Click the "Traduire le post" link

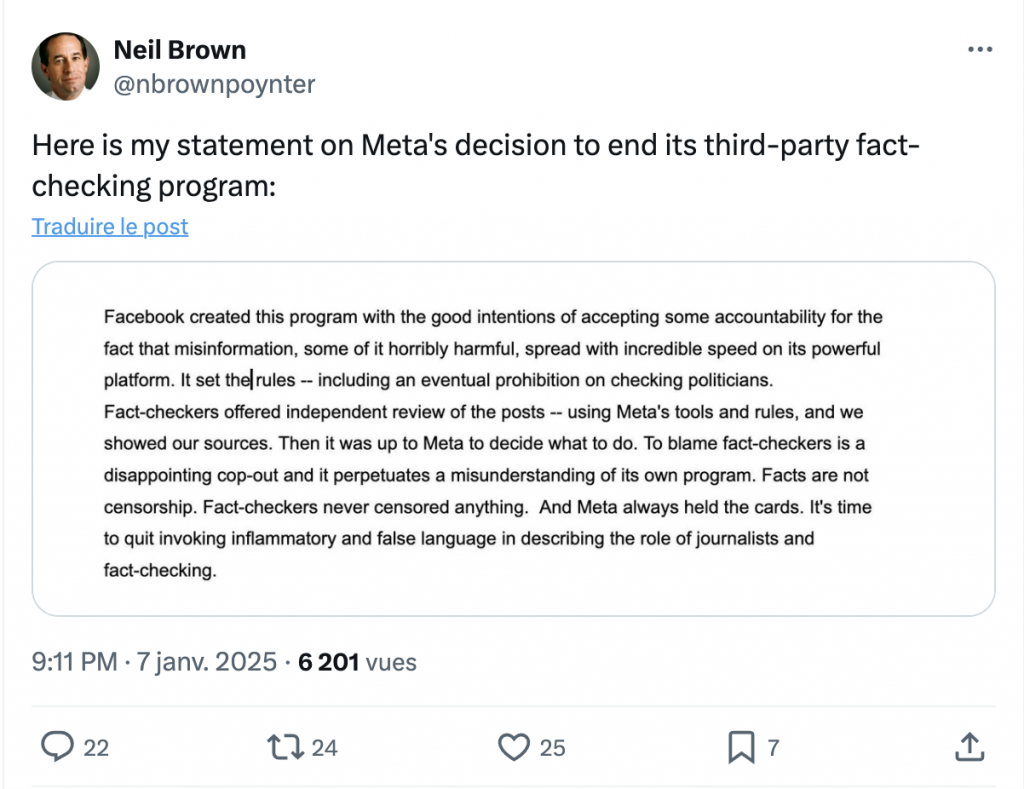110,226
